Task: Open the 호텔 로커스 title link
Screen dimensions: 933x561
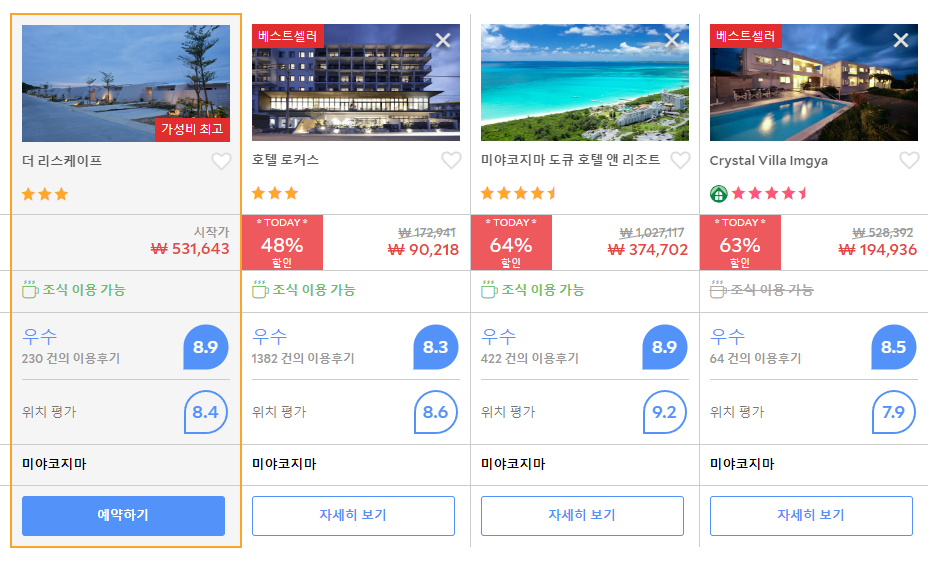Action: 285,160
